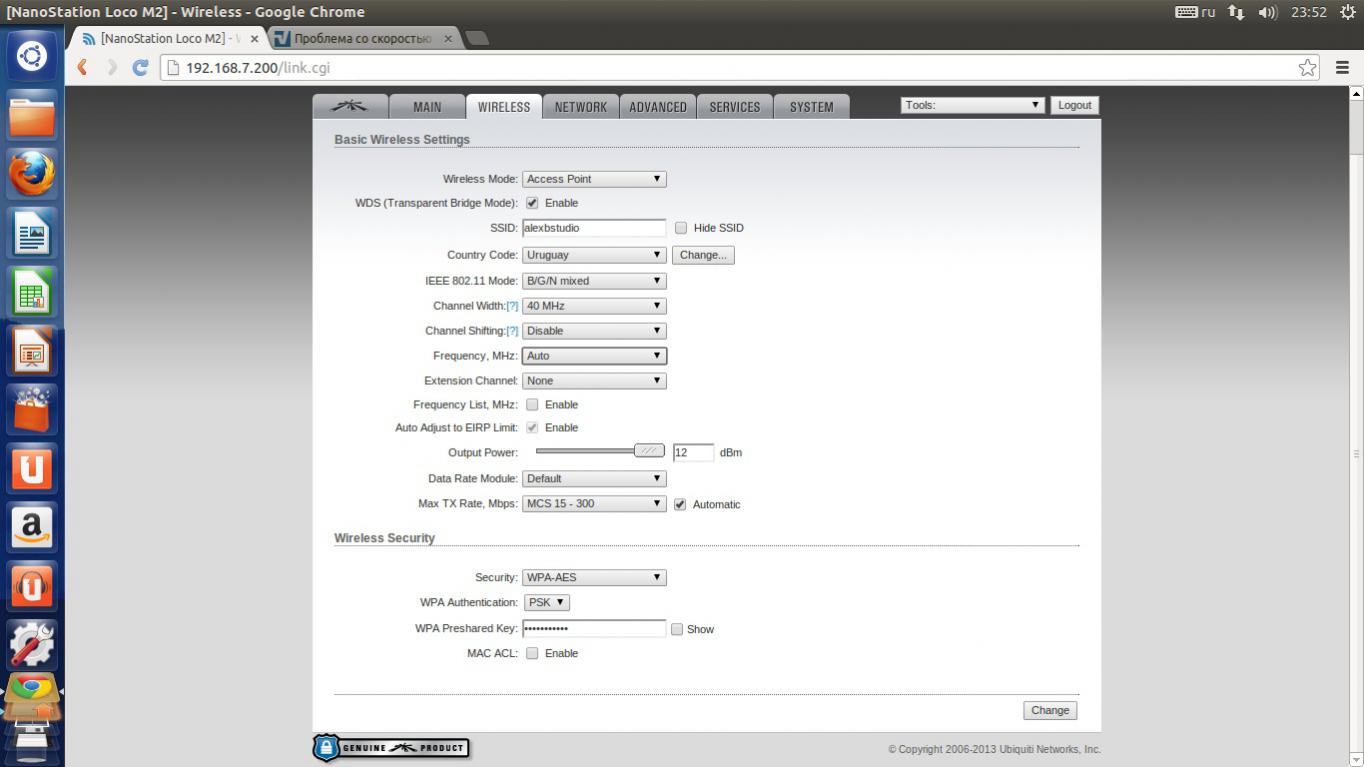Open the Ubuntu Dash home launcher

(32, 57)
